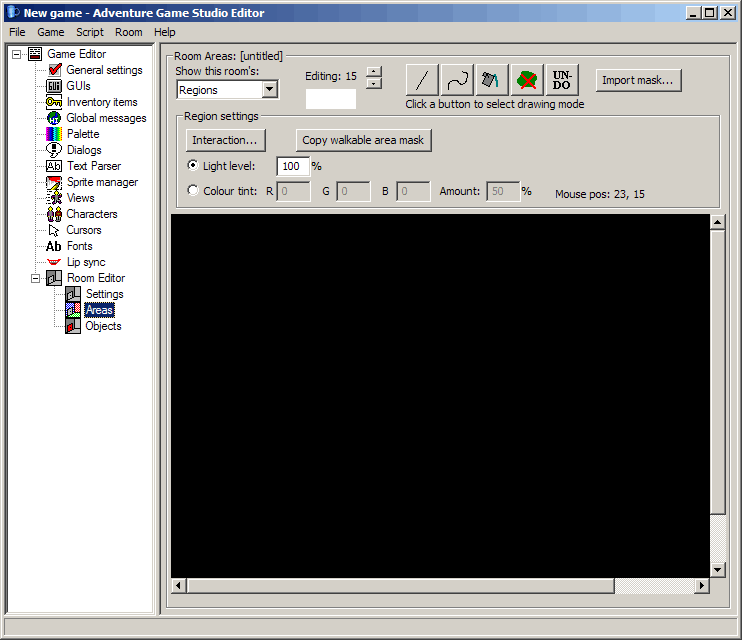Click the Text Parser icon
This screenshot has width=742, height=640.
53,166
